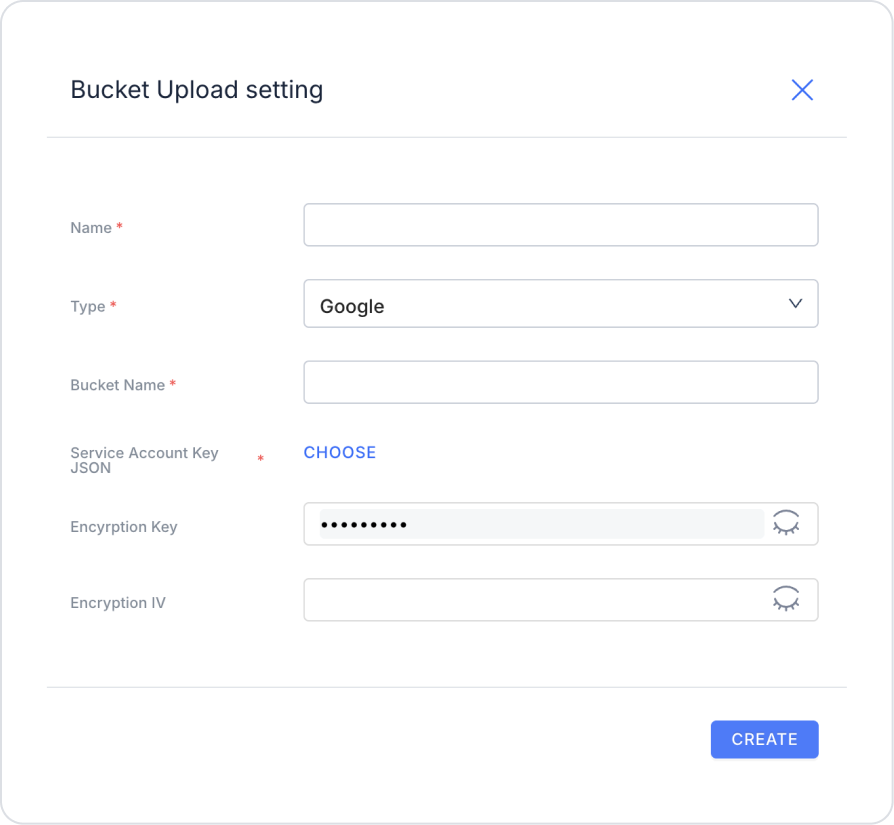Click the Type dropdown chevron arrow
Screen dimensions: 894x825
pos(795,303)
